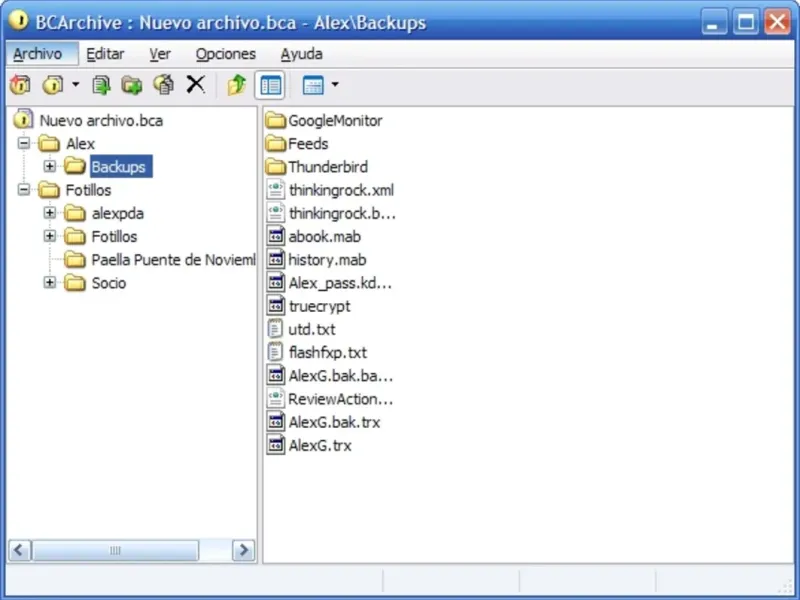This screenshot has width=800, height=600.
Task: Click the truecrypt file icon
Action: pyautogui.click(x=276, y=306)
